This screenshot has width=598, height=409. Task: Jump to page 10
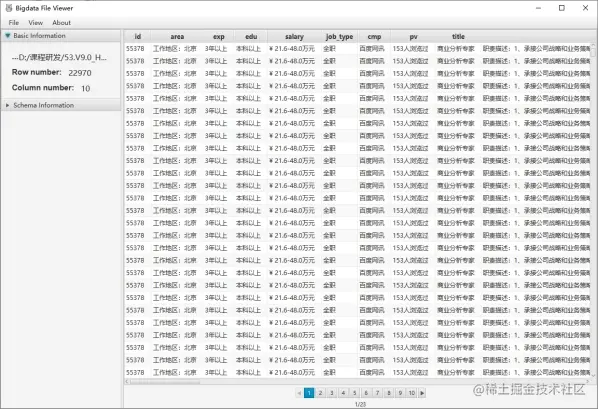tap(412, 393)
